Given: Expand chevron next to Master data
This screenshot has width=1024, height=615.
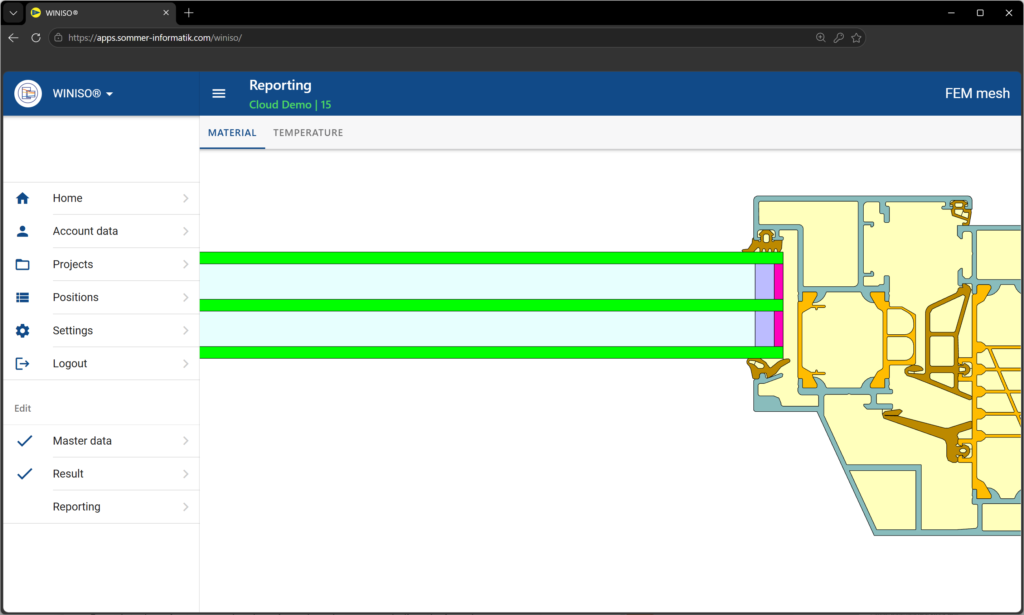Looking at the screenshot, I should (x=185, y=441).
